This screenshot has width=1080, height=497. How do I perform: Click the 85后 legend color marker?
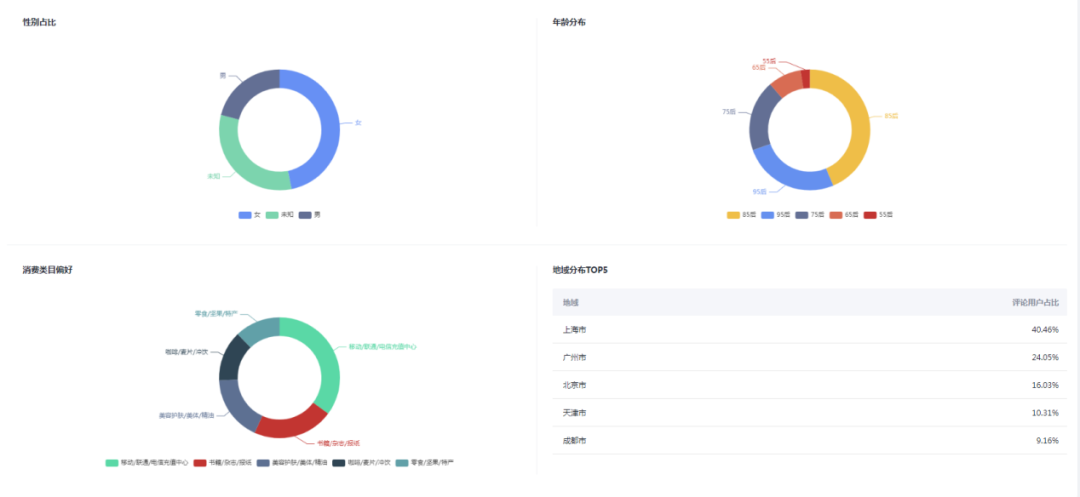point(733,214)
